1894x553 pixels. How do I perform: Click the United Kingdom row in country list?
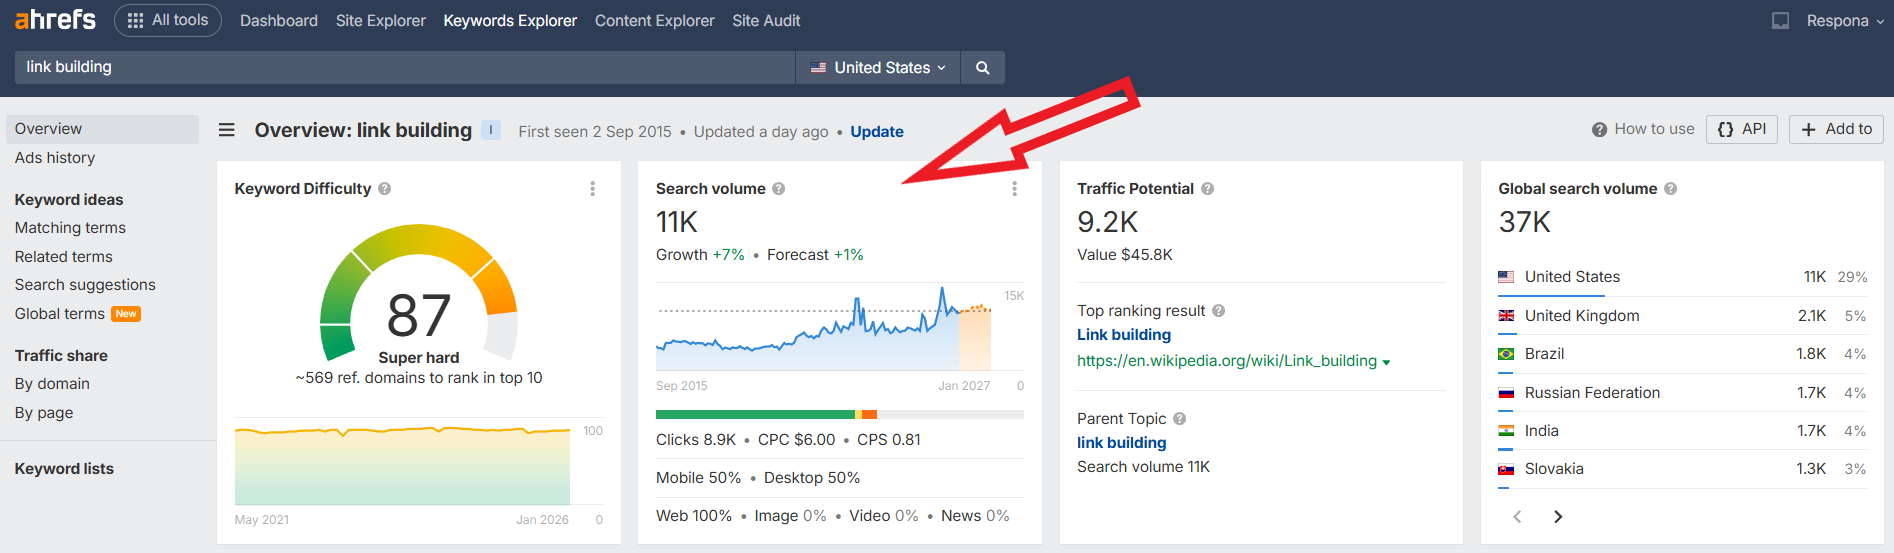click(1682, 316)
